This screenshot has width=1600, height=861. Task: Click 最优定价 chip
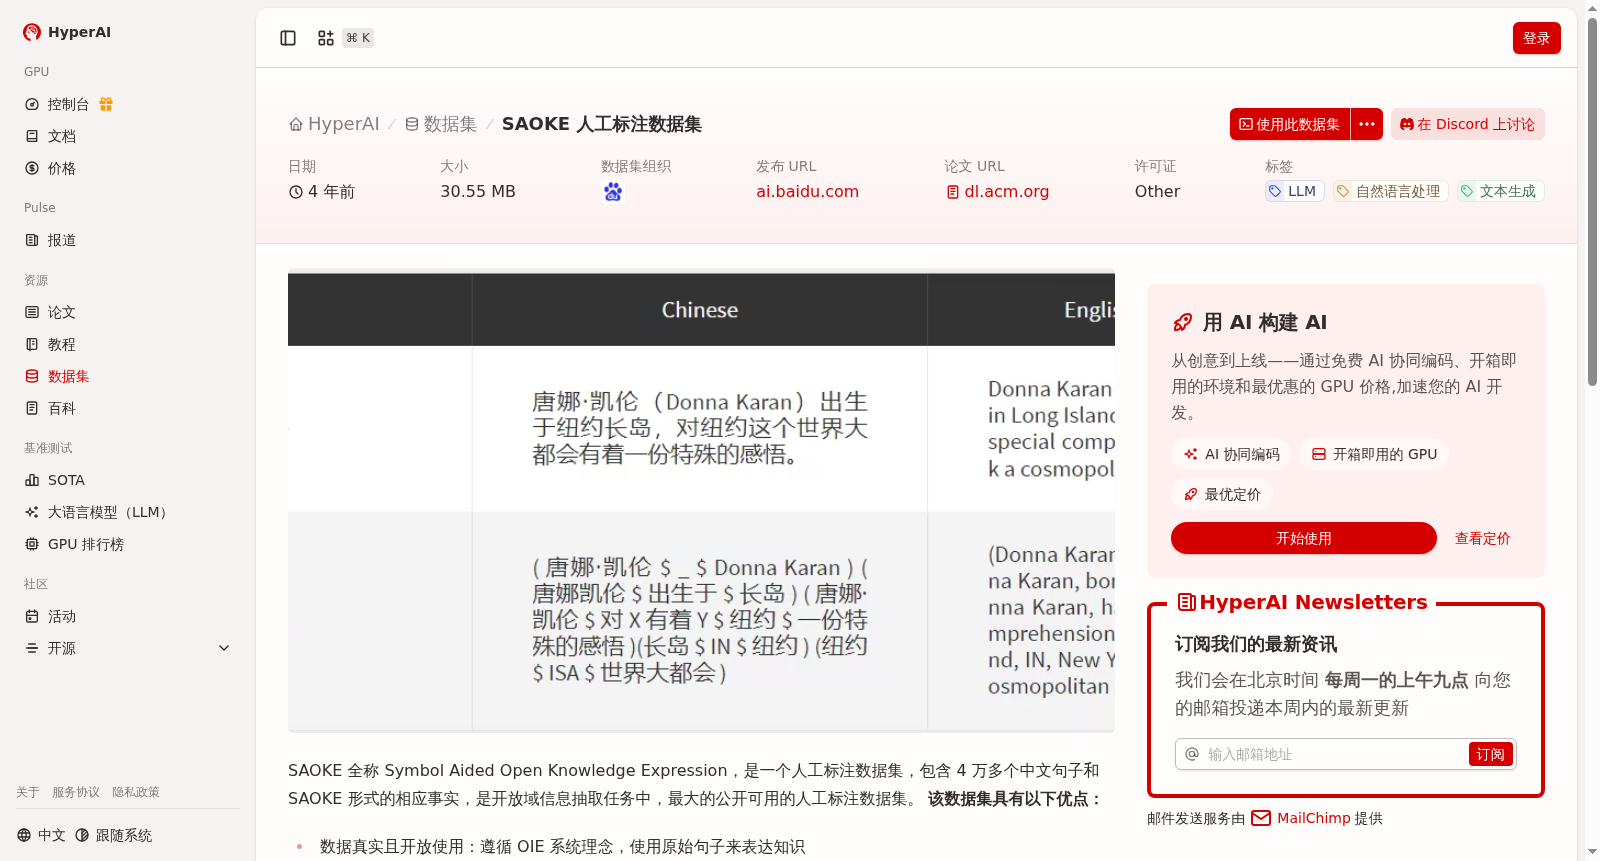(1222, 494)
